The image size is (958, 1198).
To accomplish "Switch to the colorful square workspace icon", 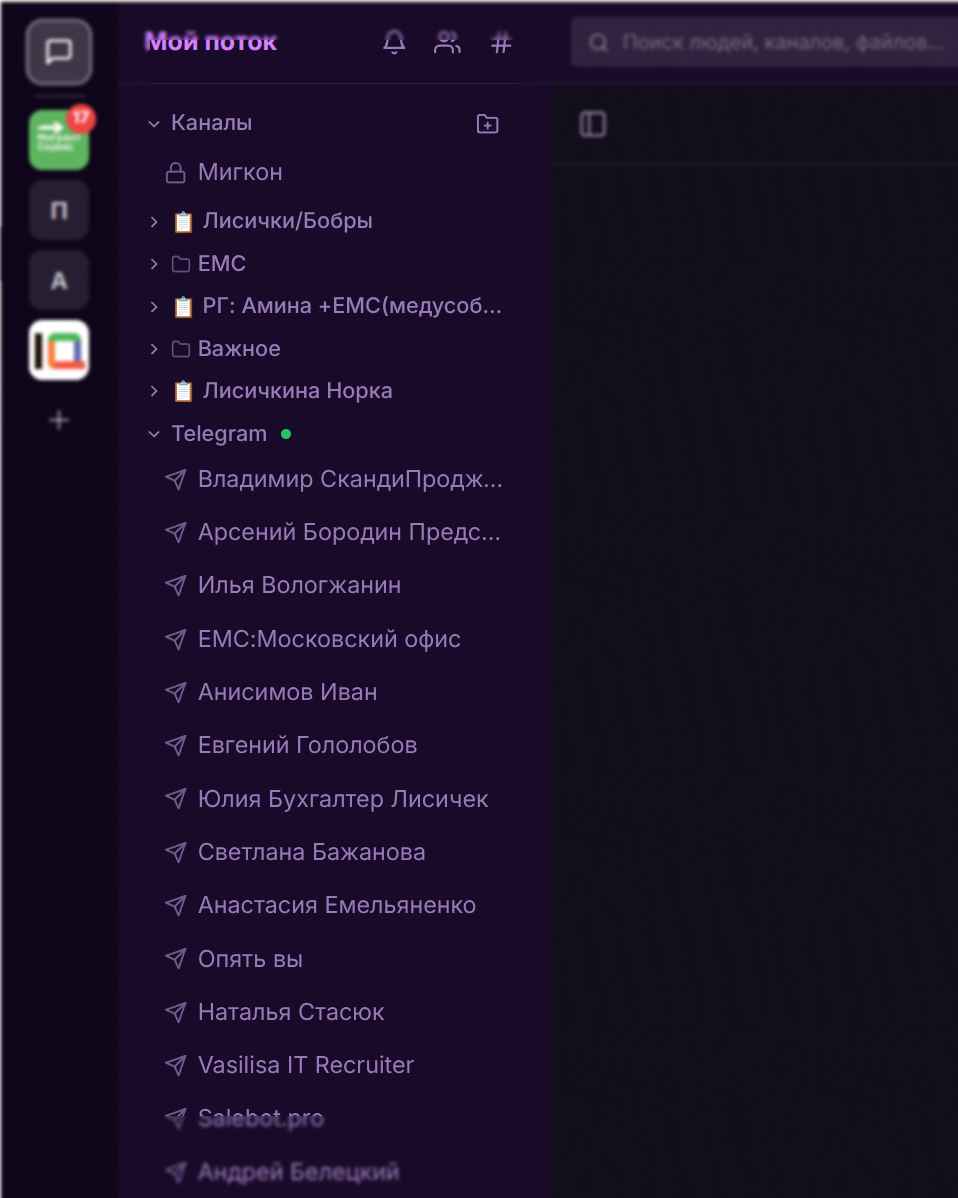I will click(x=59, y=350).
